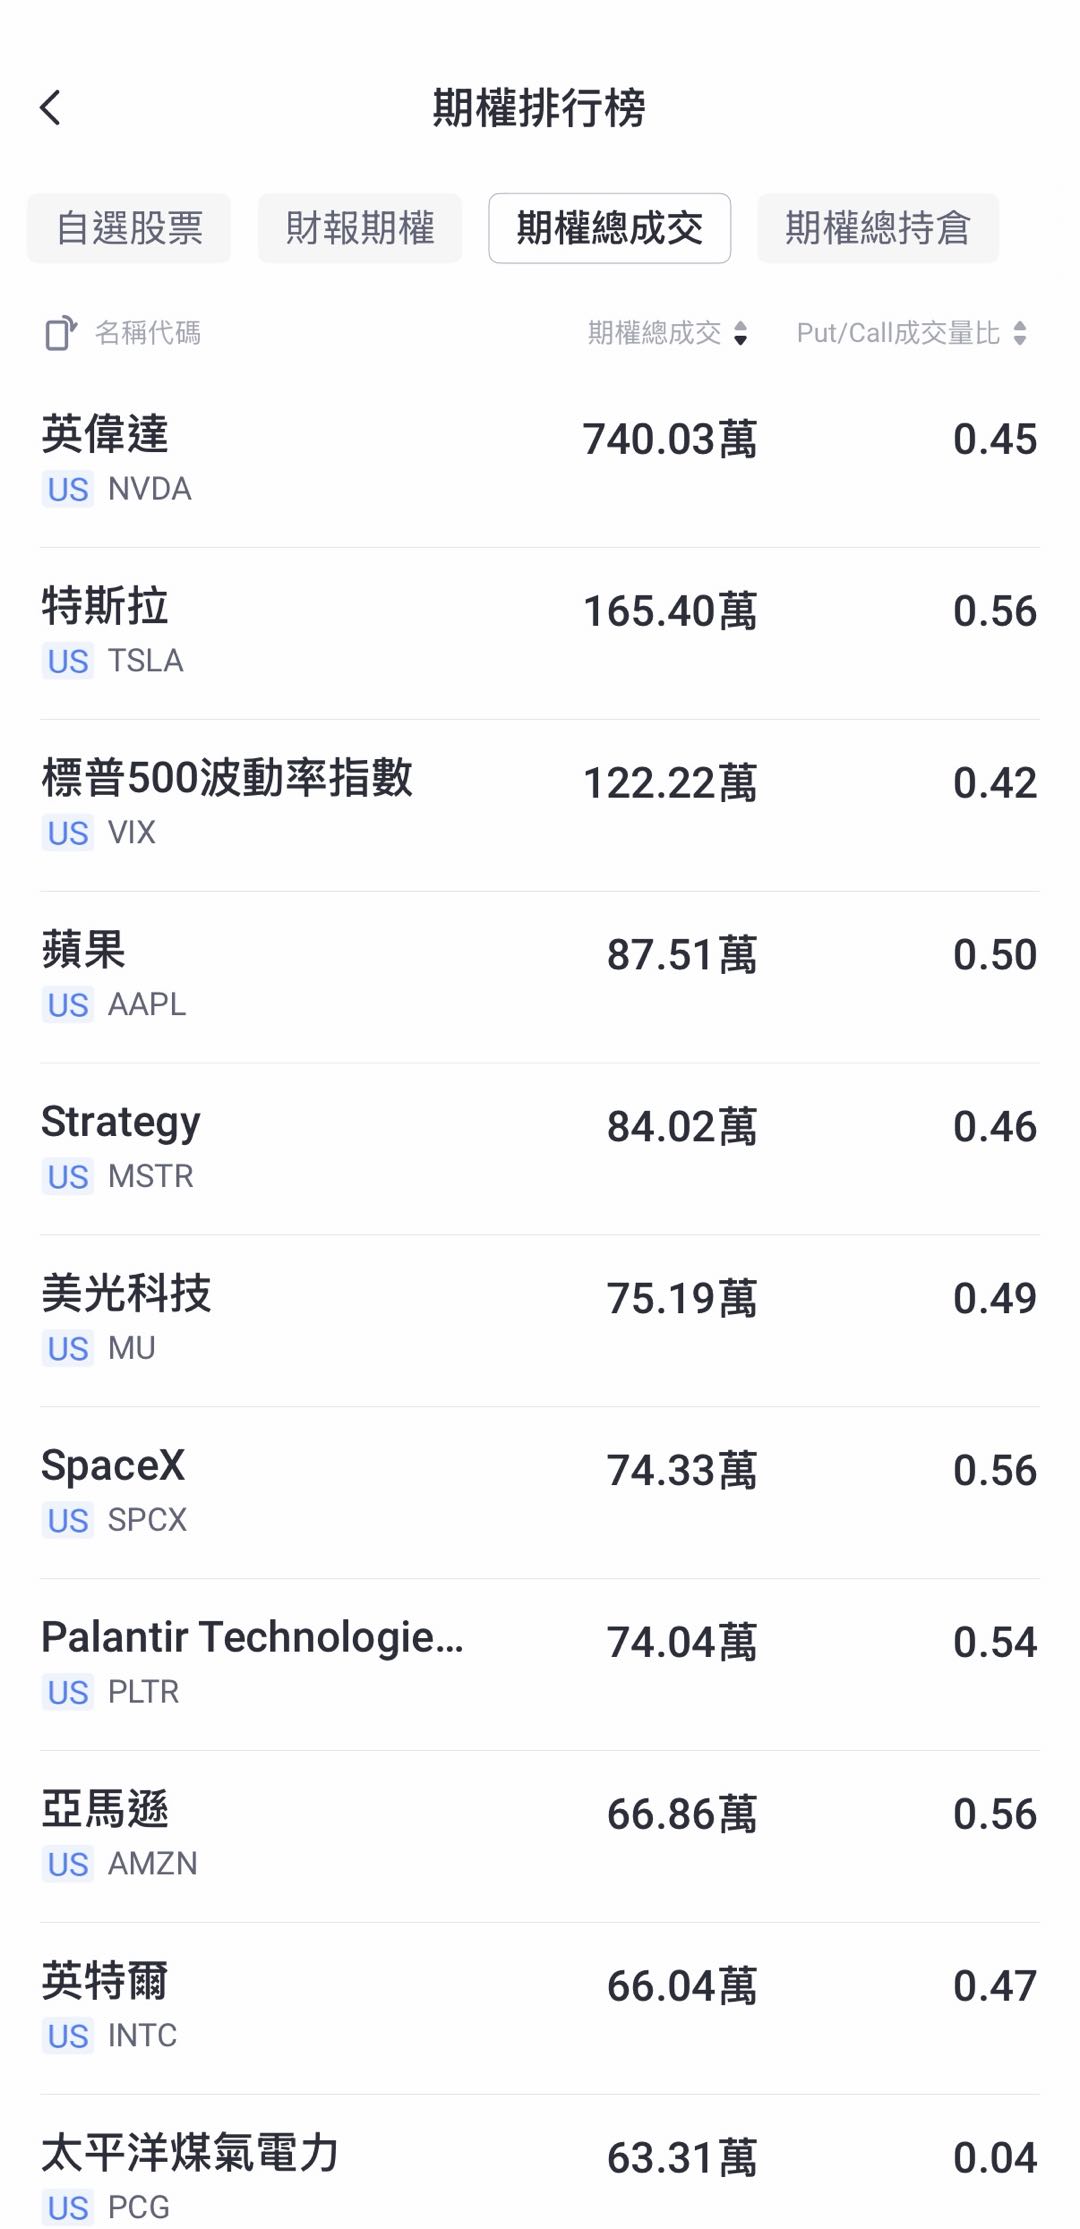Select the 期權總成交 tab
Image resolution: width=1080 pixels, height=2229 pixels.
click(609, 228)
